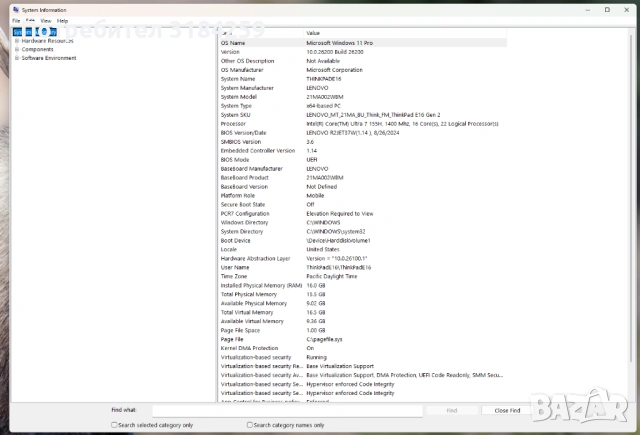
Task: Open the Edit menu
Action: click(x=30, y=21)
